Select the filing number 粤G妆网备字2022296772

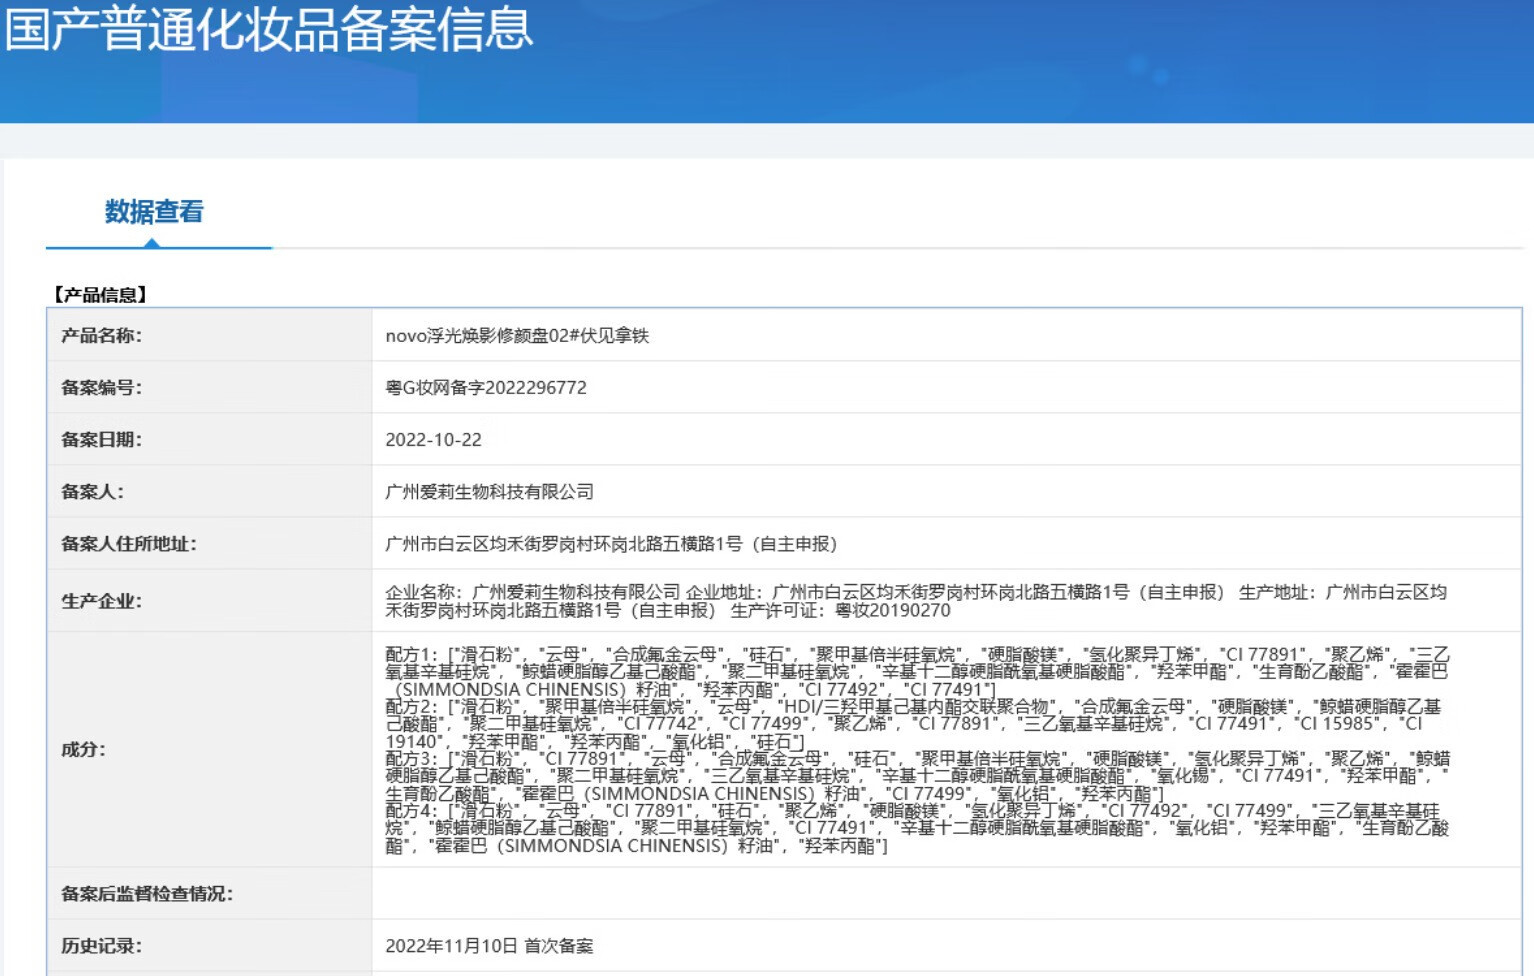(486, 388)
